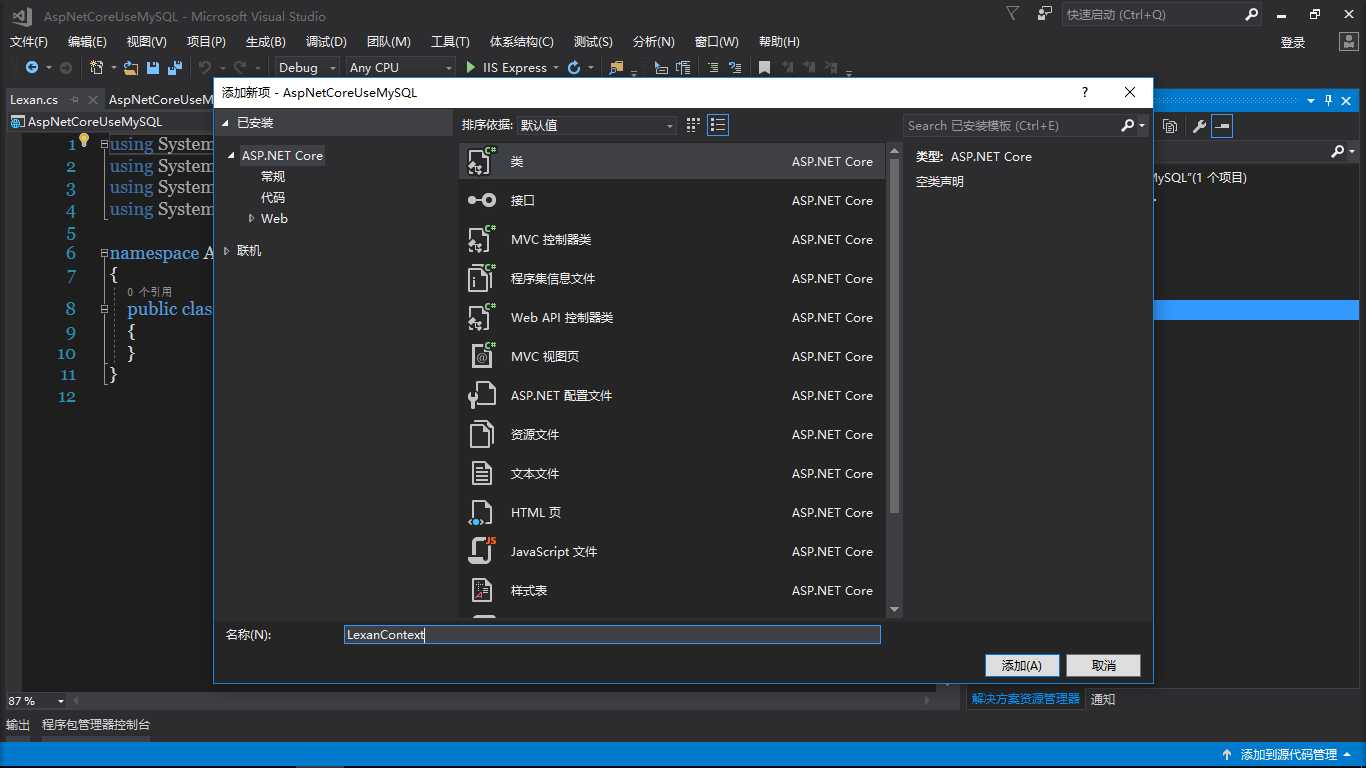Switch to the 通知 tab
The width and height of the screenshot is (1366, 768).
1103,699
